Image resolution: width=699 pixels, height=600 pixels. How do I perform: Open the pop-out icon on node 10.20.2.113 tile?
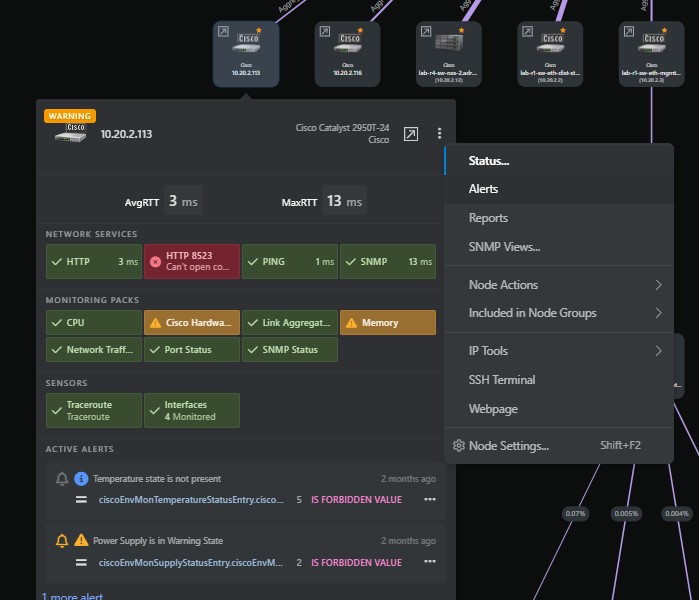pos(223,31)
